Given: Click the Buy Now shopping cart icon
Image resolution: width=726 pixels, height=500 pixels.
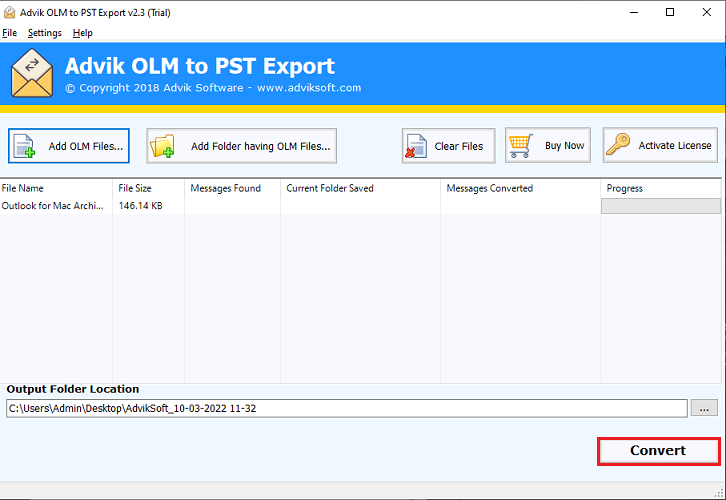Looking at the screenshot, I should point(521,146).
